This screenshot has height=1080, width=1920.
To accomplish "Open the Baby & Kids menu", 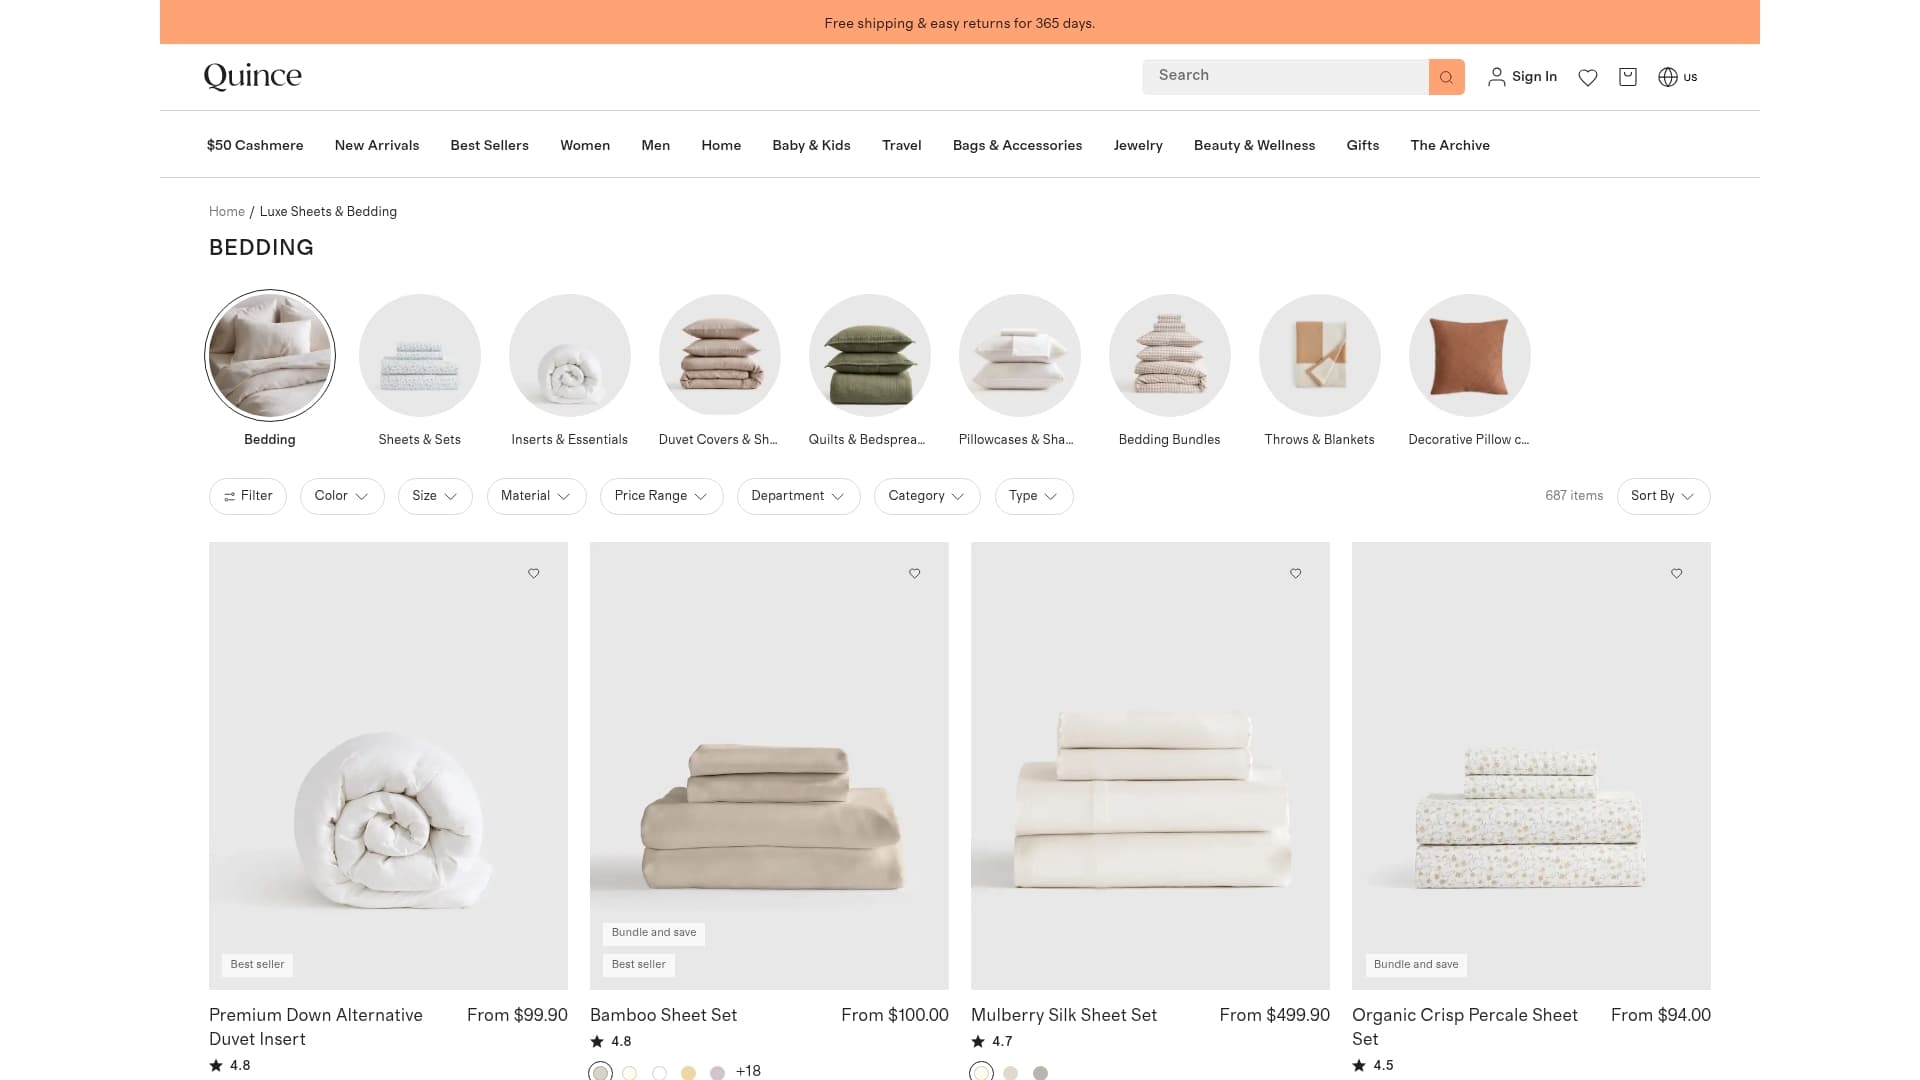I will point(811,145).
